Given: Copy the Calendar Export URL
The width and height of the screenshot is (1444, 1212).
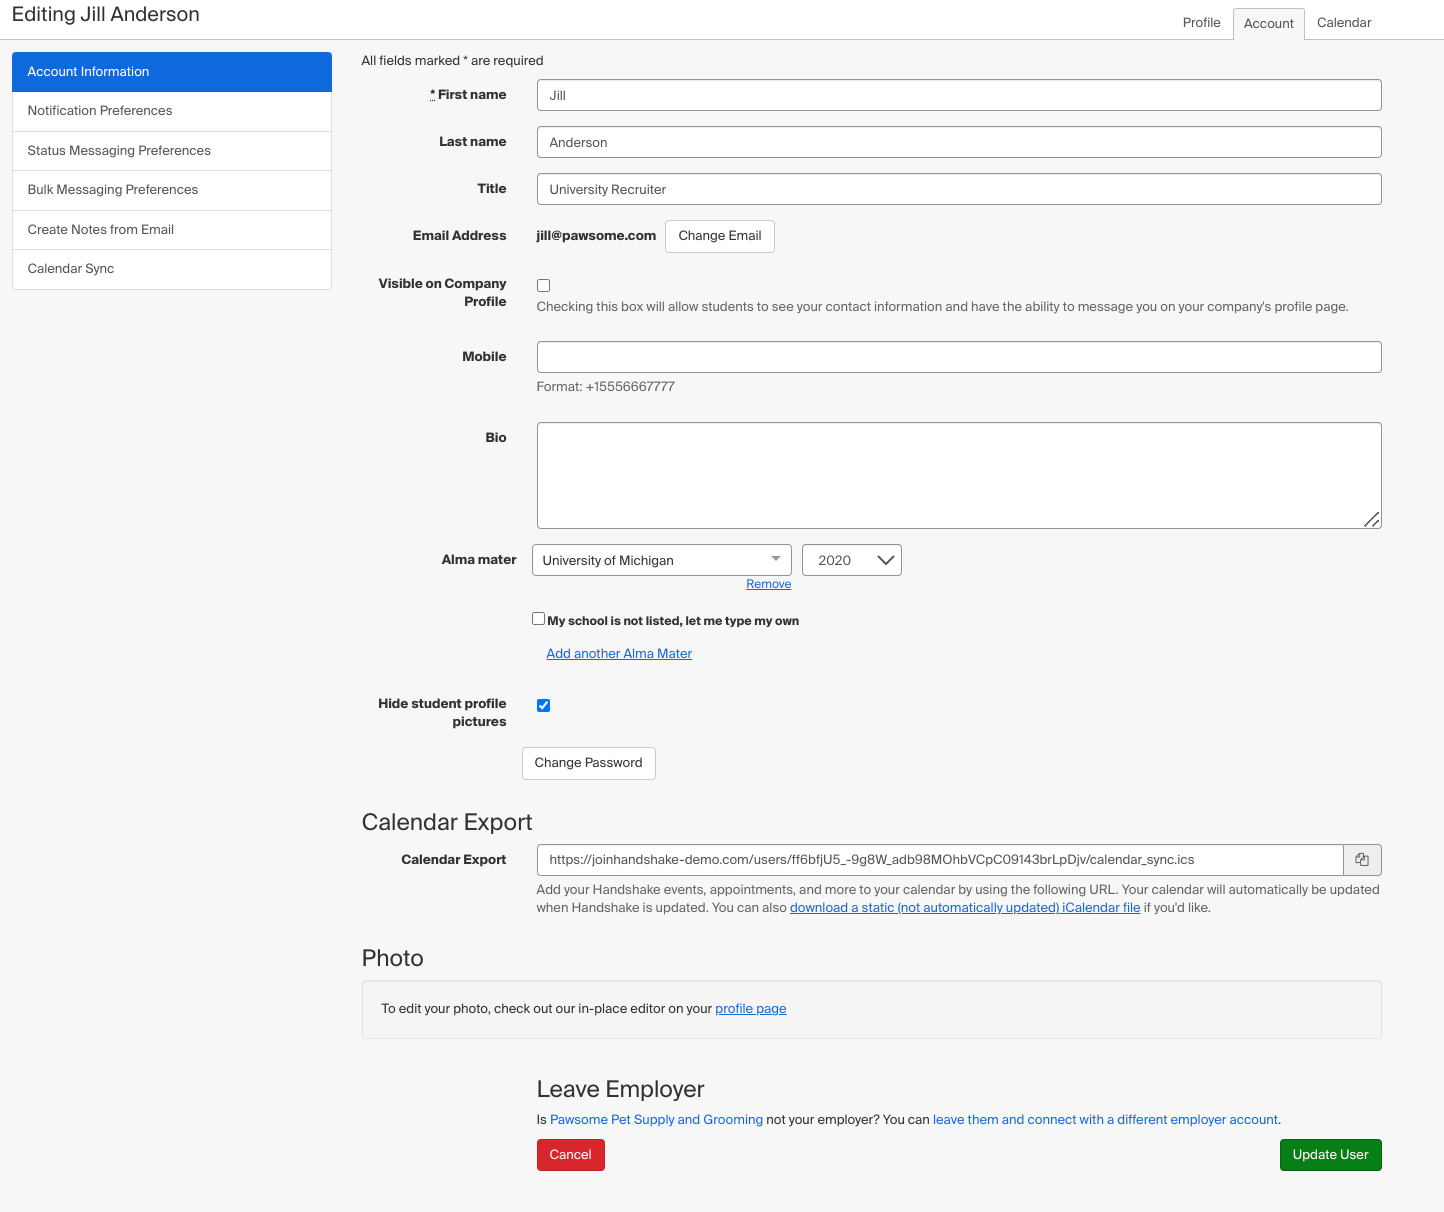Looking at the screenshot, I should pos(1362,859).
